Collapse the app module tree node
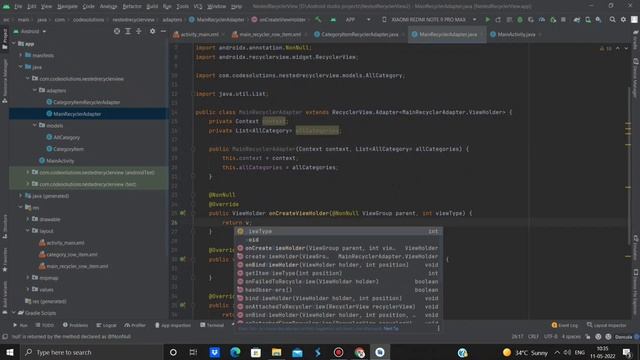This screenshot has height=360, width=640. (14, 43)
